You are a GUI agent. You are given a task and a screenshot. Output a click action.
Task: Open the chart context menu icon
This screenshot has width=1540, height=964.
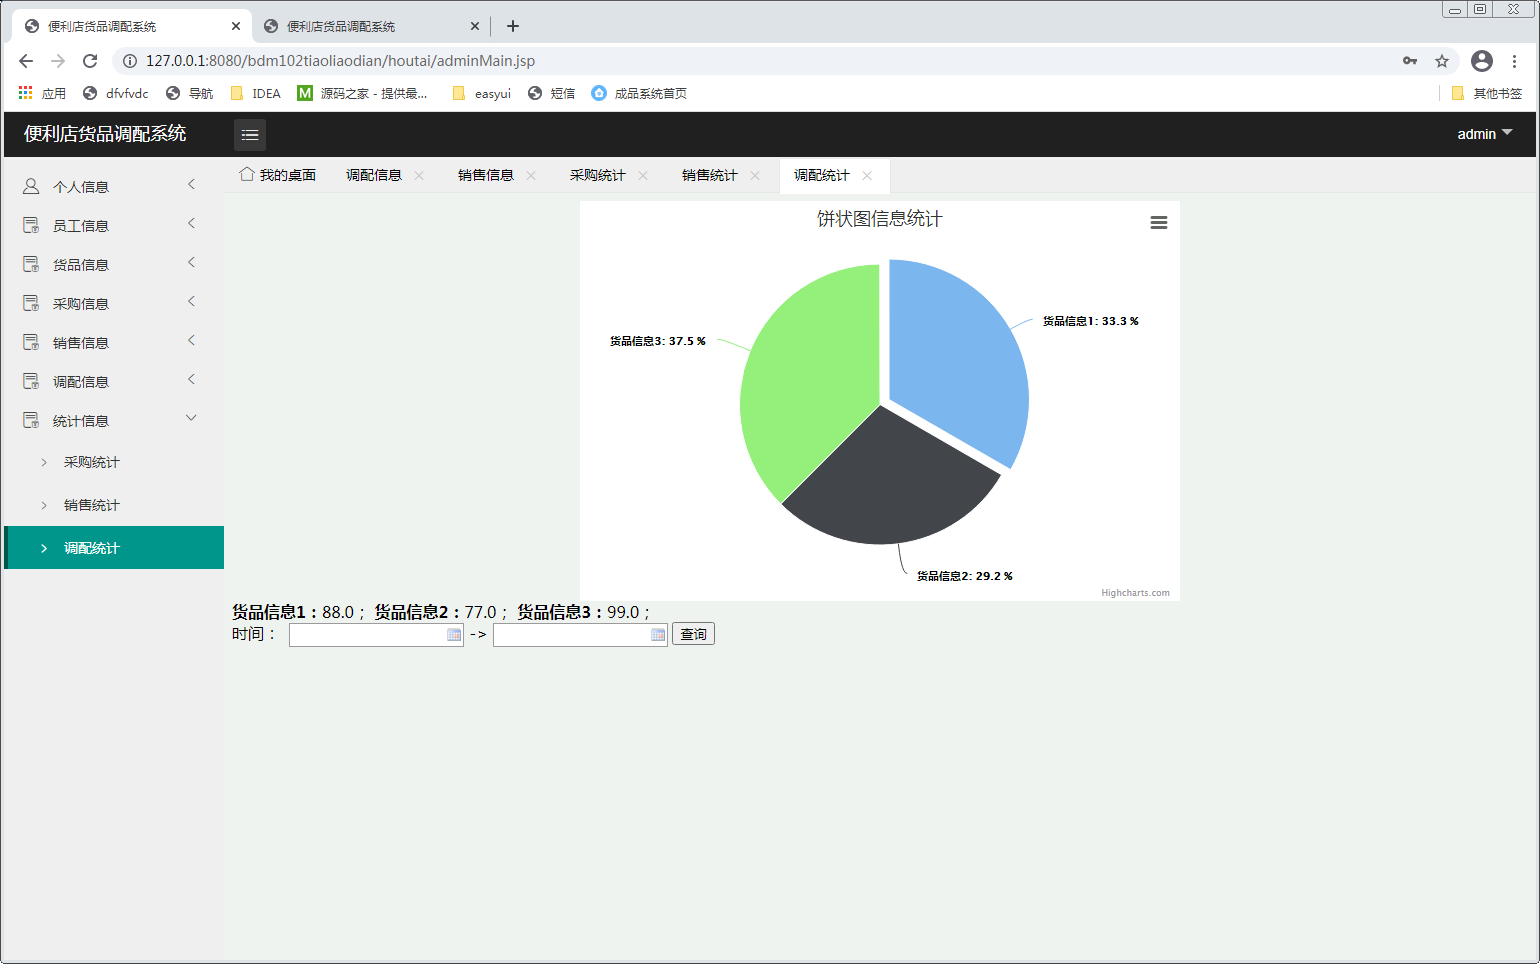(x=1159, y=223)
